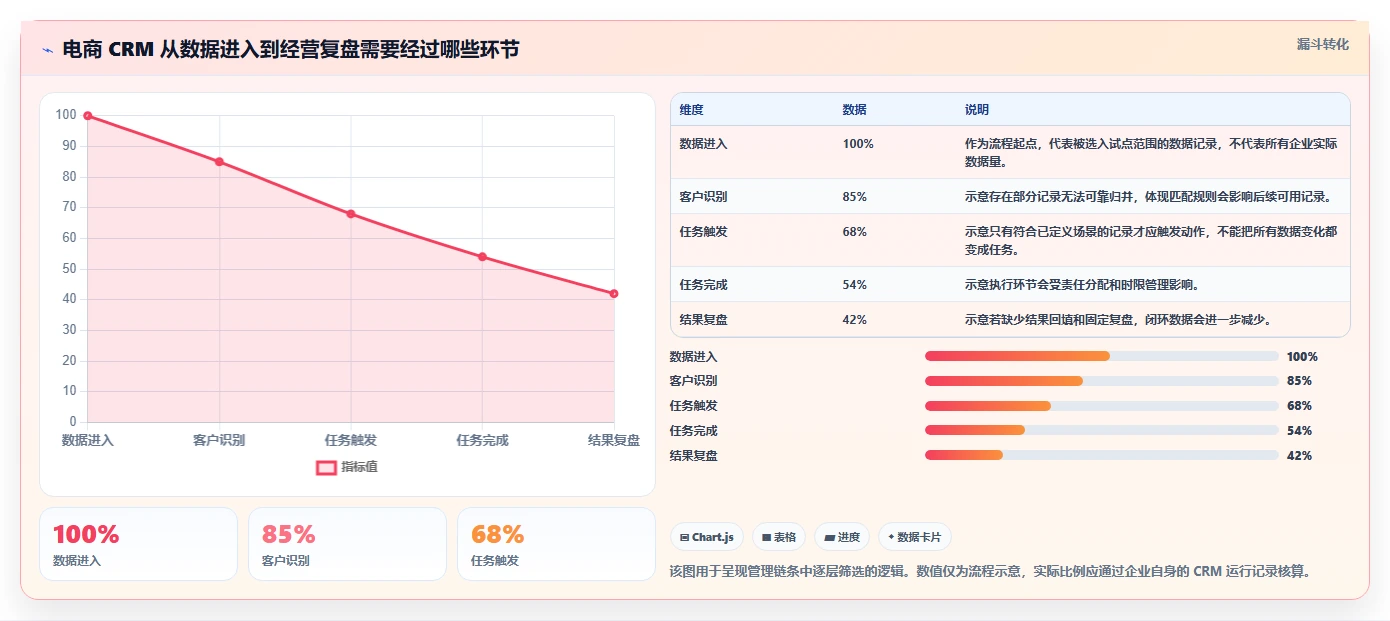The height and width of the screenshot is (621, 1390).
Task: Click the icon in the 进度 chip
Action: pyautogui.click(x=829, y=537)
